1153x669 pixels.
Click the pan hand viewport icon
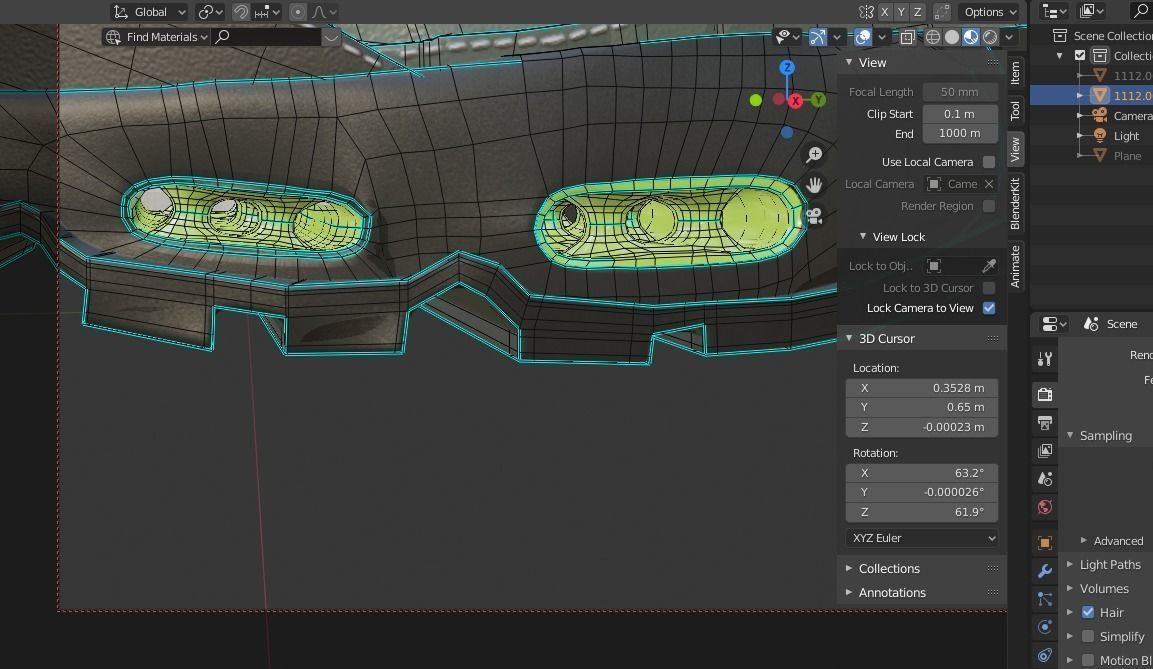coord(814,185)
